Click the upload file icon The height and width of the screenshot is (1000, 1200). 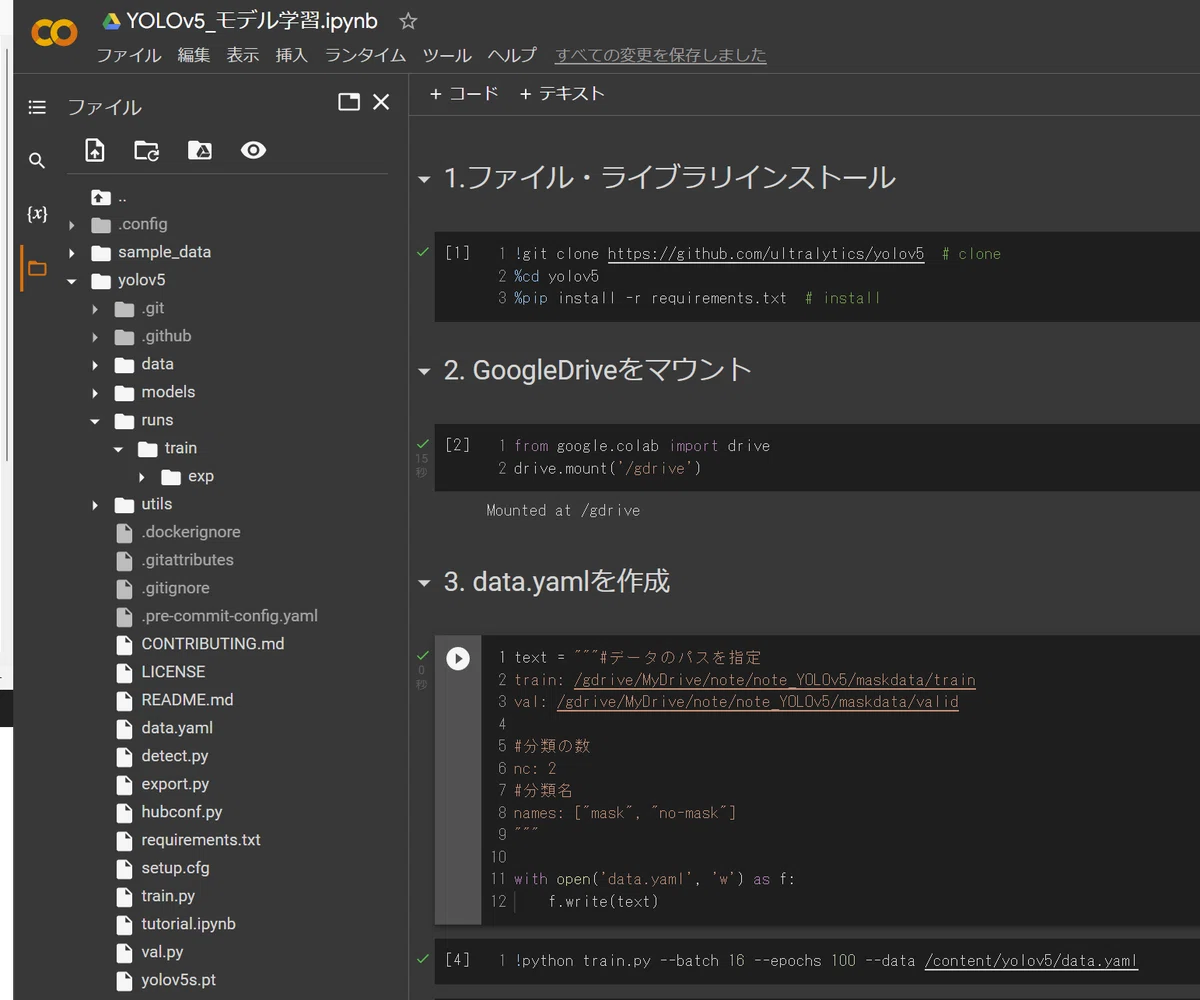point(94,150)
